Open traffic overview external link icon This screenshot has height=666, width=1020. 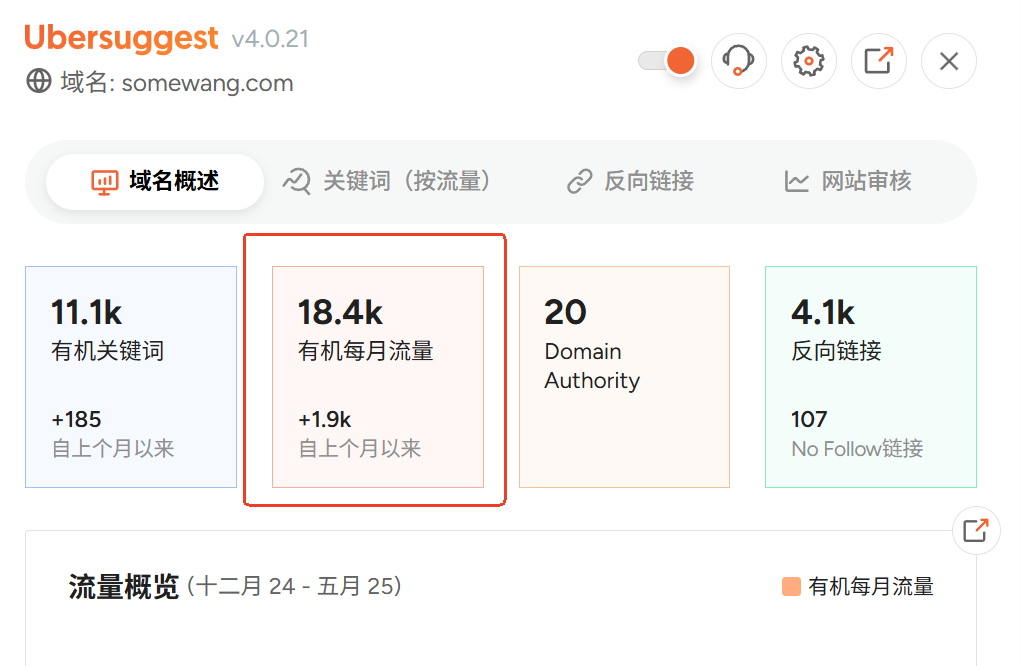point(976,530)
